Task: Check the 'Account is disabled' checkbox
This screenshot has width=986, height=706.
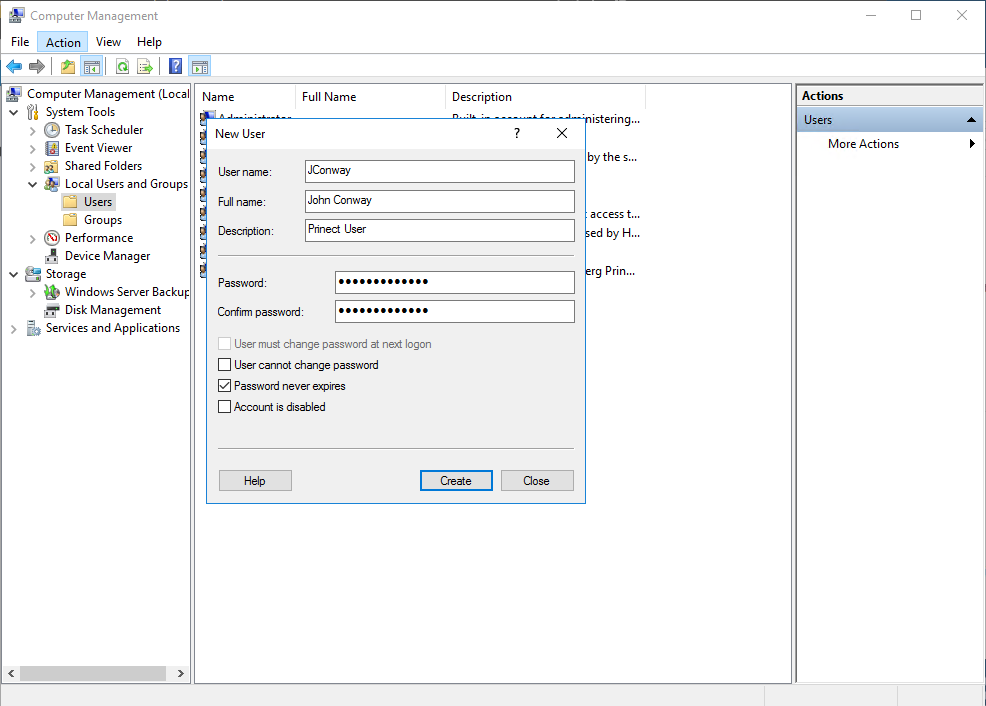Action: [x=225, y=407]
